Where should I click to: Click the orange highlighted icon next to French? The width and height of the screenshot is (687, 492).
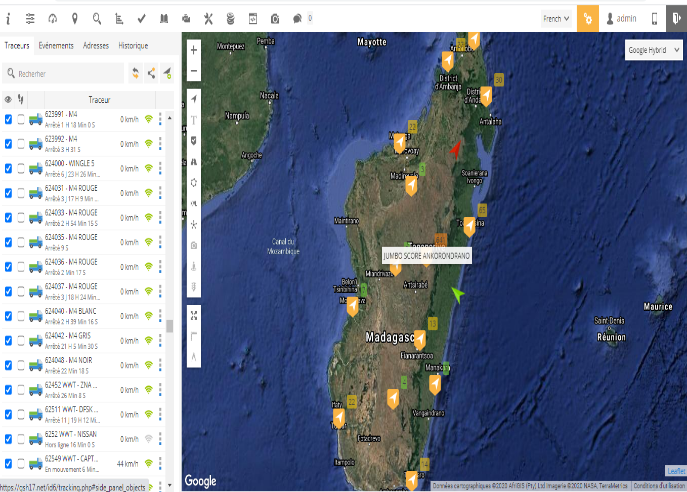[589, 18]
